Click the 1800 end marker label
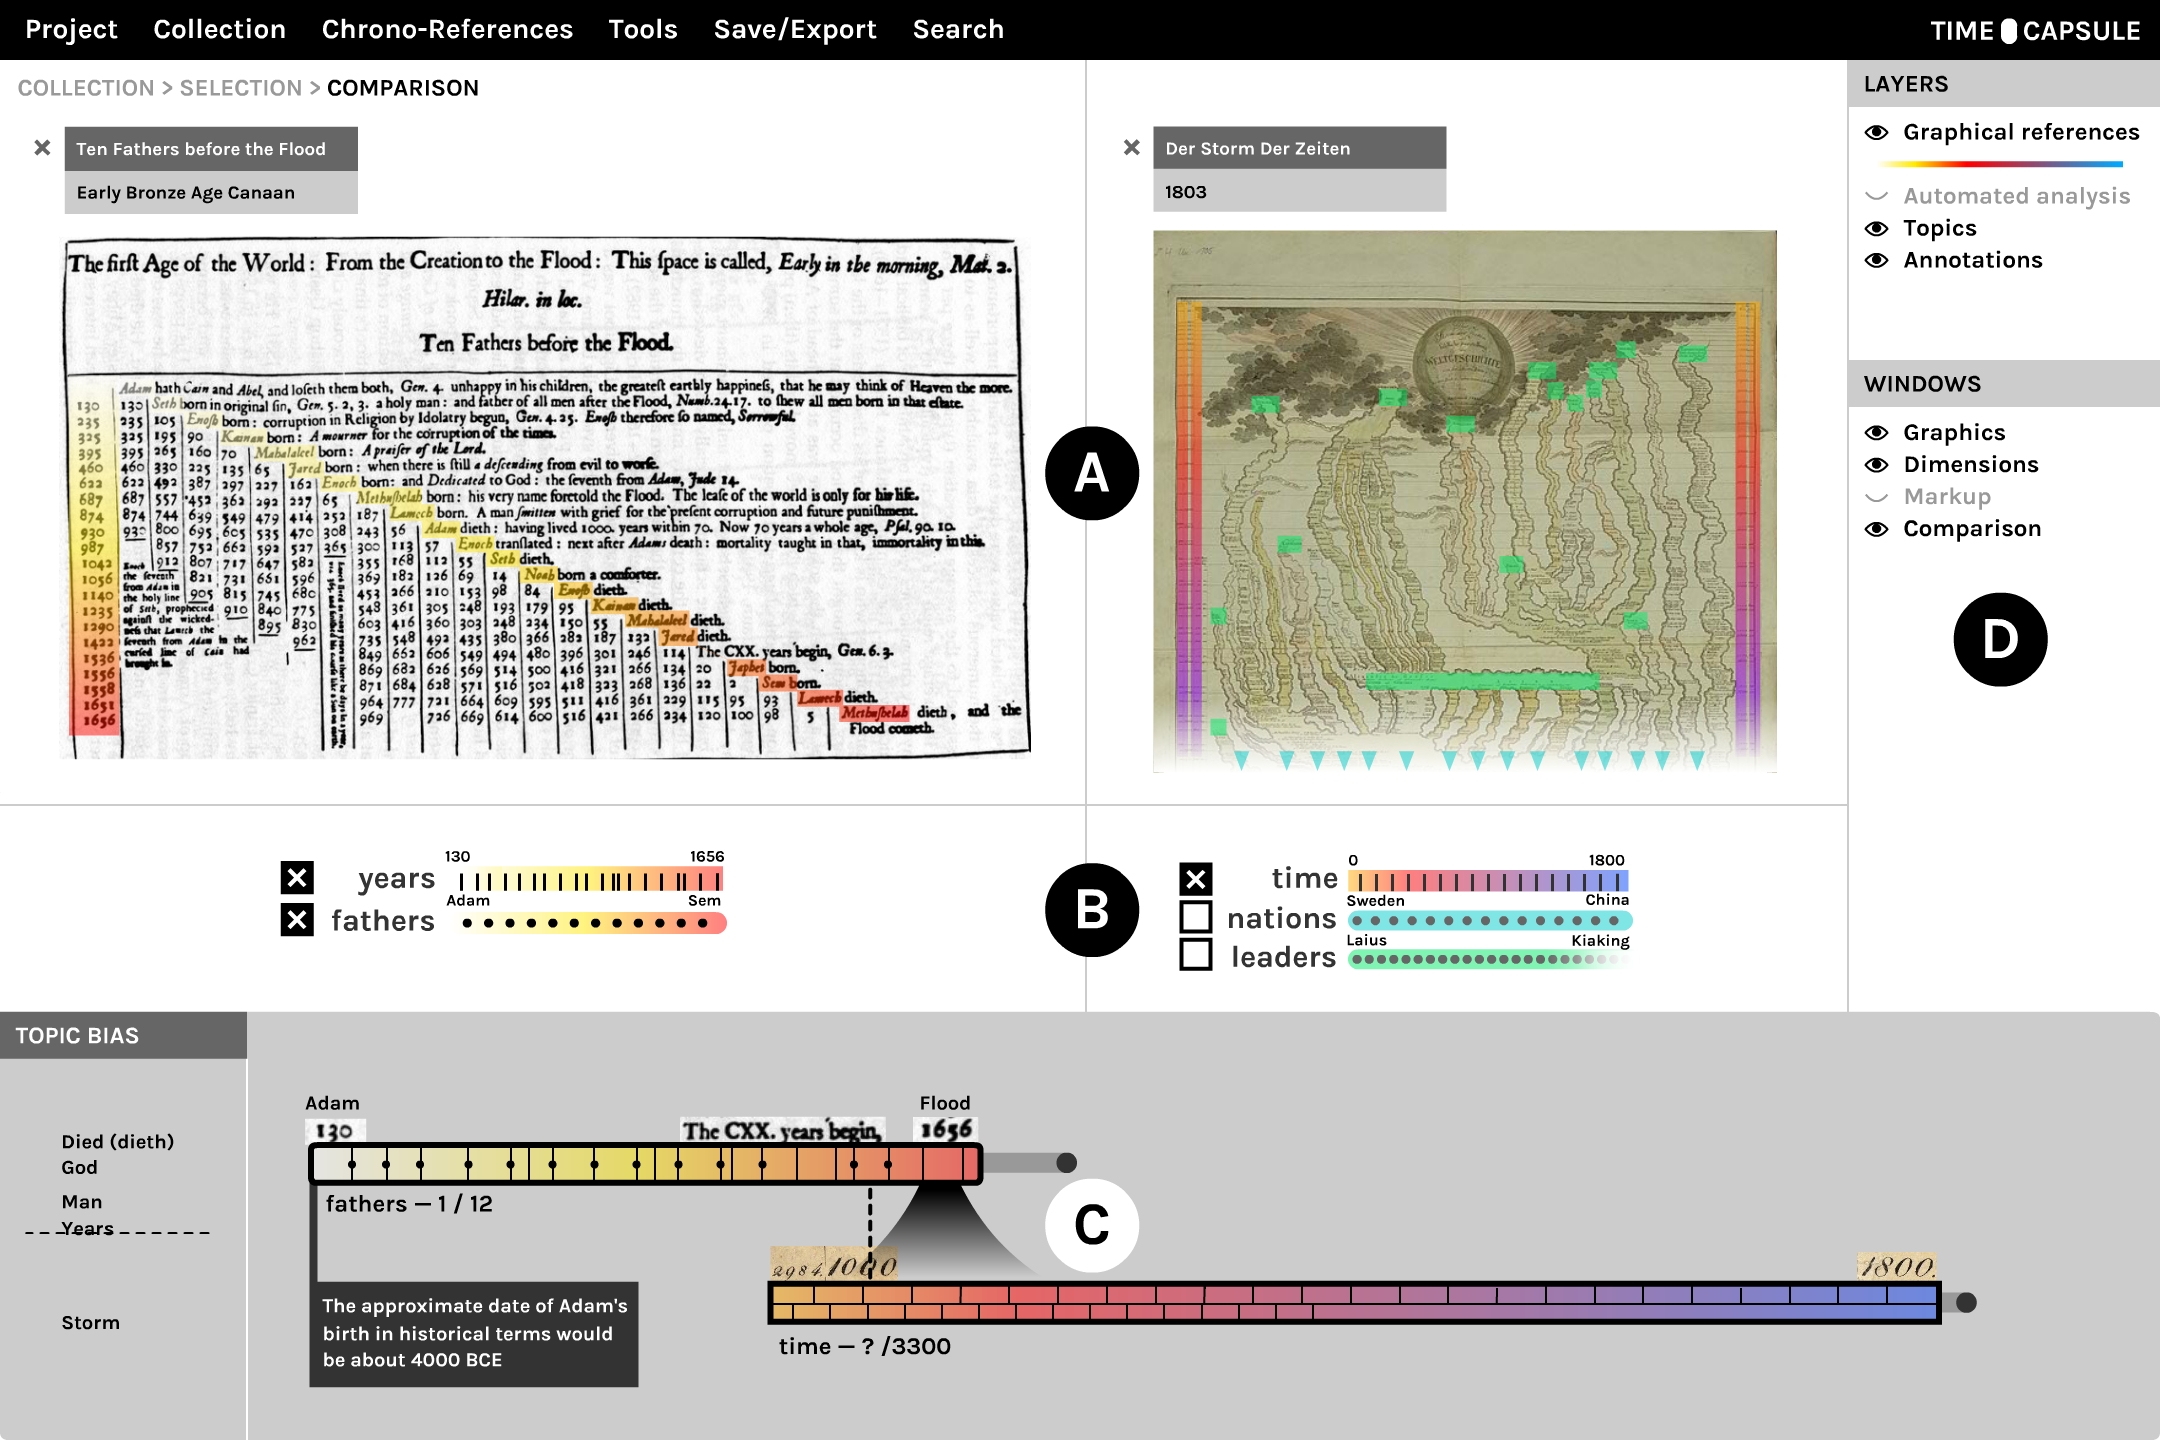2160x1440 pixels. click(x=1897, y=1267)
